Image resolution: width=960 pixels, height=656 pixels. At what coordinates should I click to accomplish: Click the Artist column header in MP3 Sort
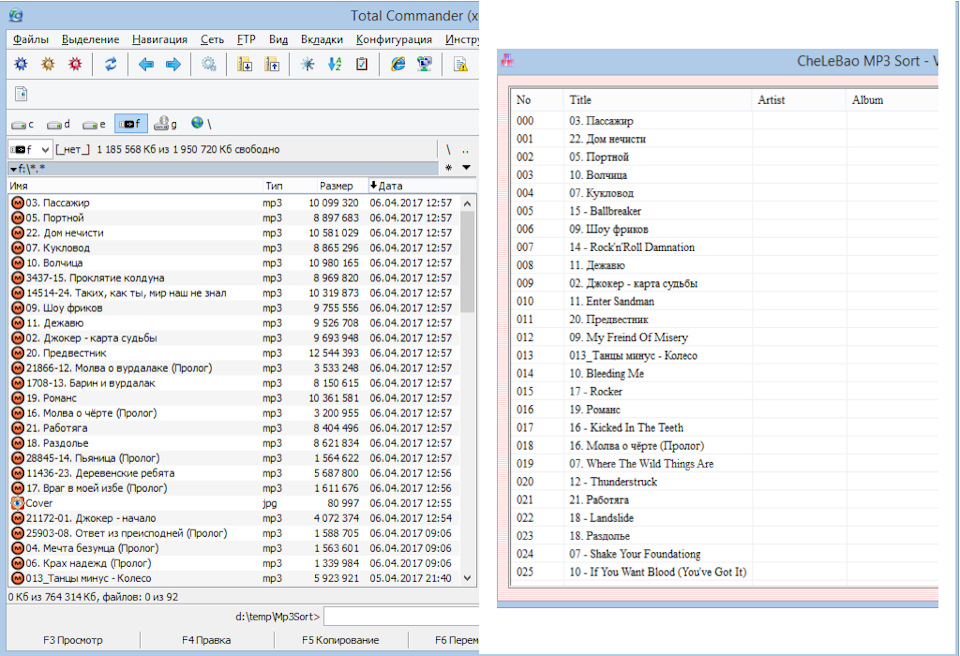click(800, 100)
